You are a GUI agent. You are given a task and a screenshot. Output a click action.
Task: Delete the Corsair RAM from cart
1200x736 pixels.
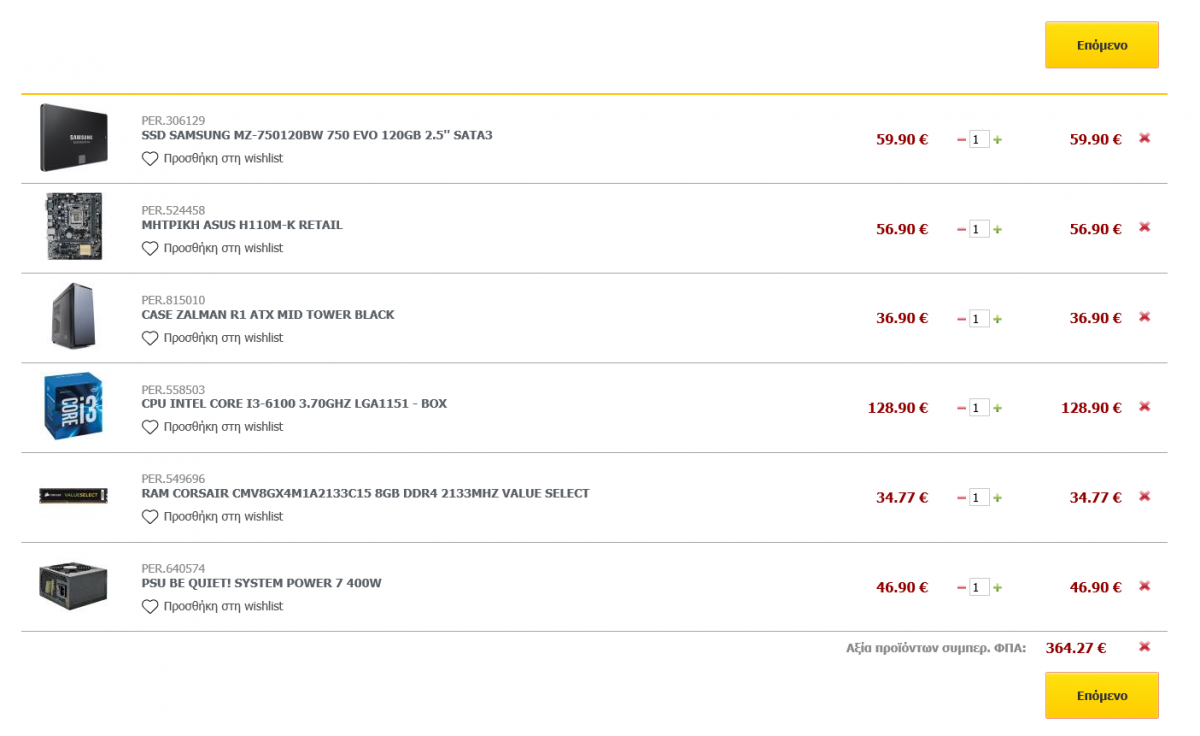1145,496
